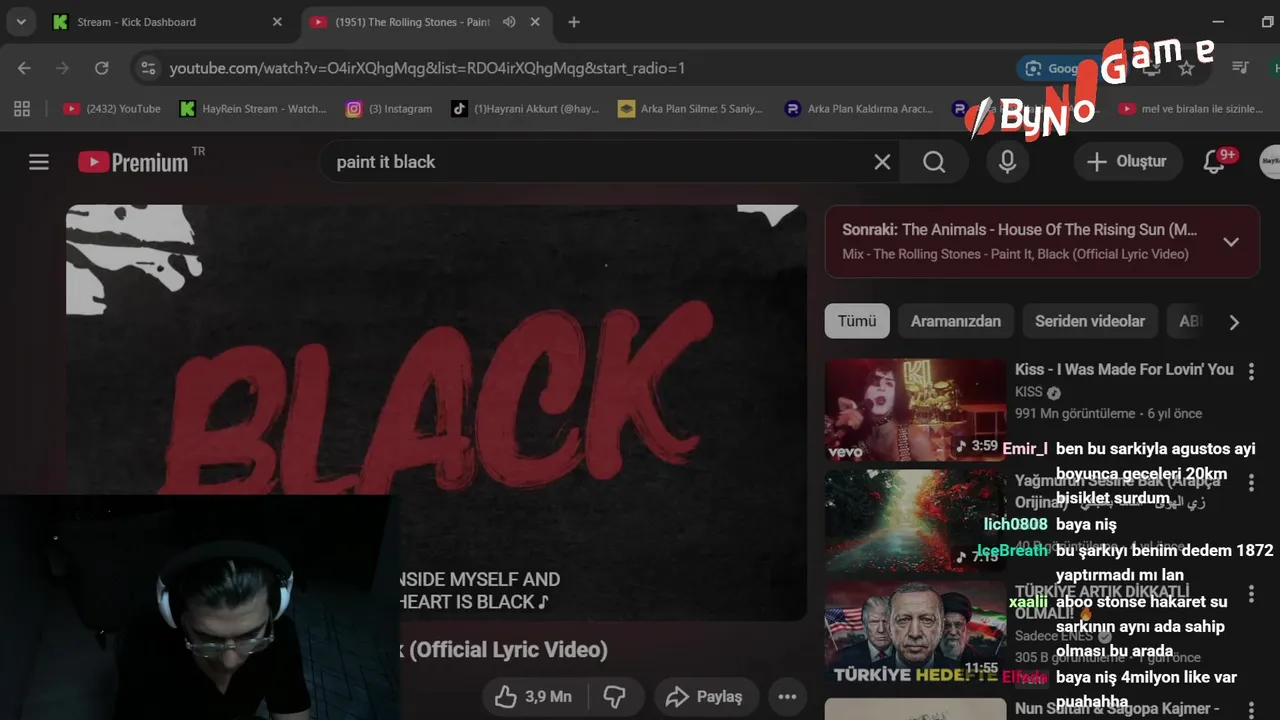Click the Paylaş share button
This screenshot has height=720, width=1280.
pyautogui.click(x=705, y=697)
